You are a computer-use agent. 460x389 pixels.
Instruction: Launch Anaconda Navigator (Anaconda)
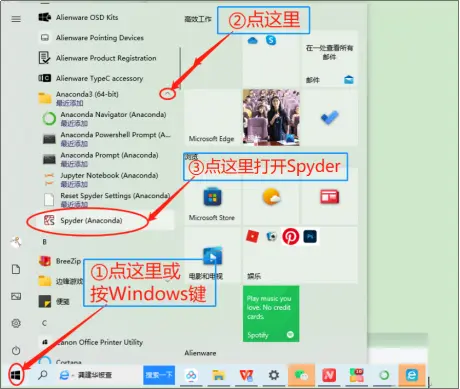[105, 118]
